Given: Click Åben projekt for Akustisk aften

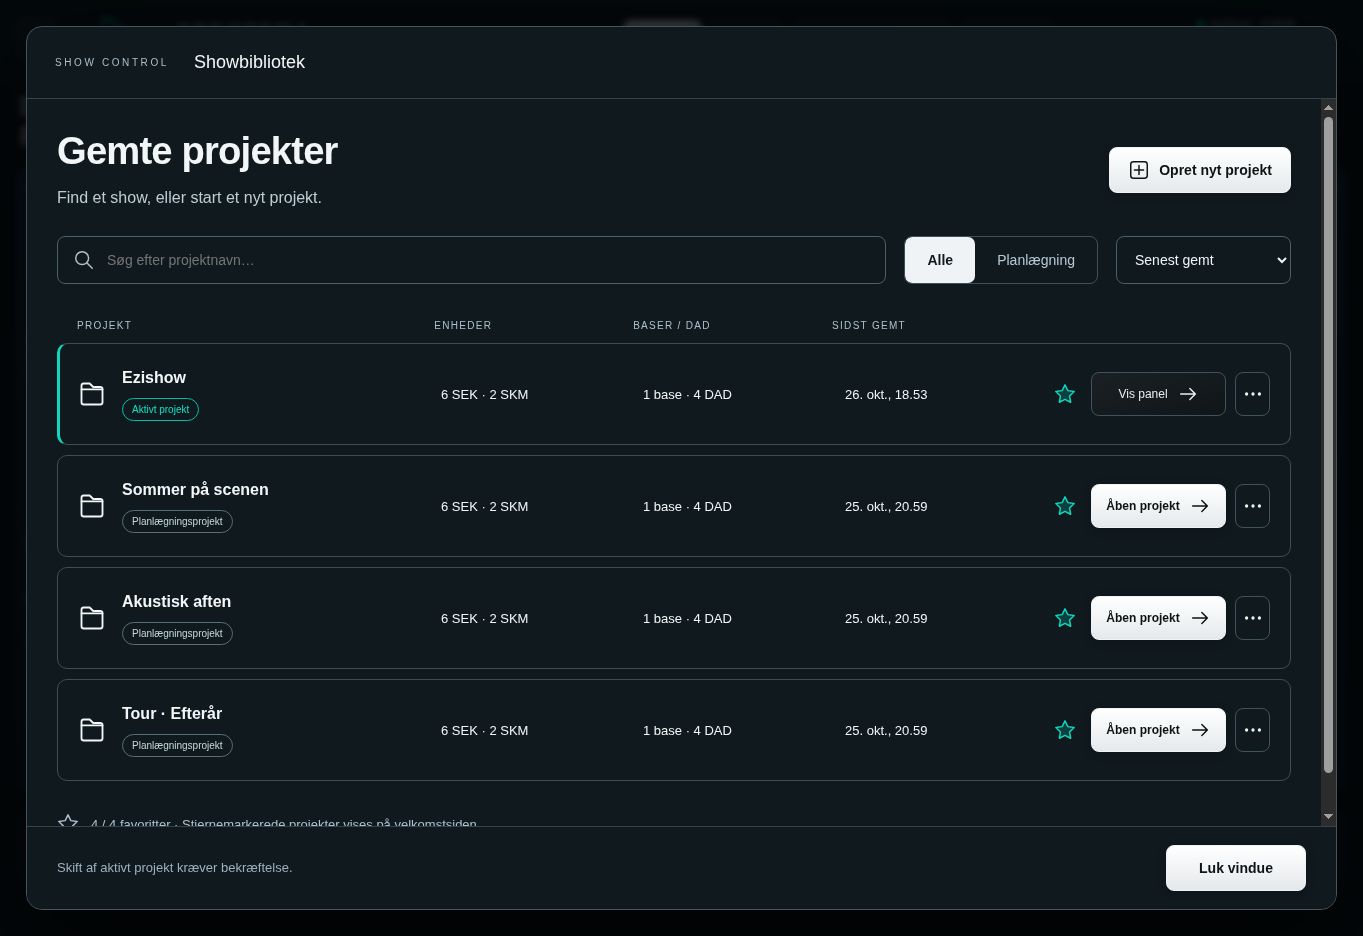Looking at the screenshot, I should click(x=1158, y=618).
